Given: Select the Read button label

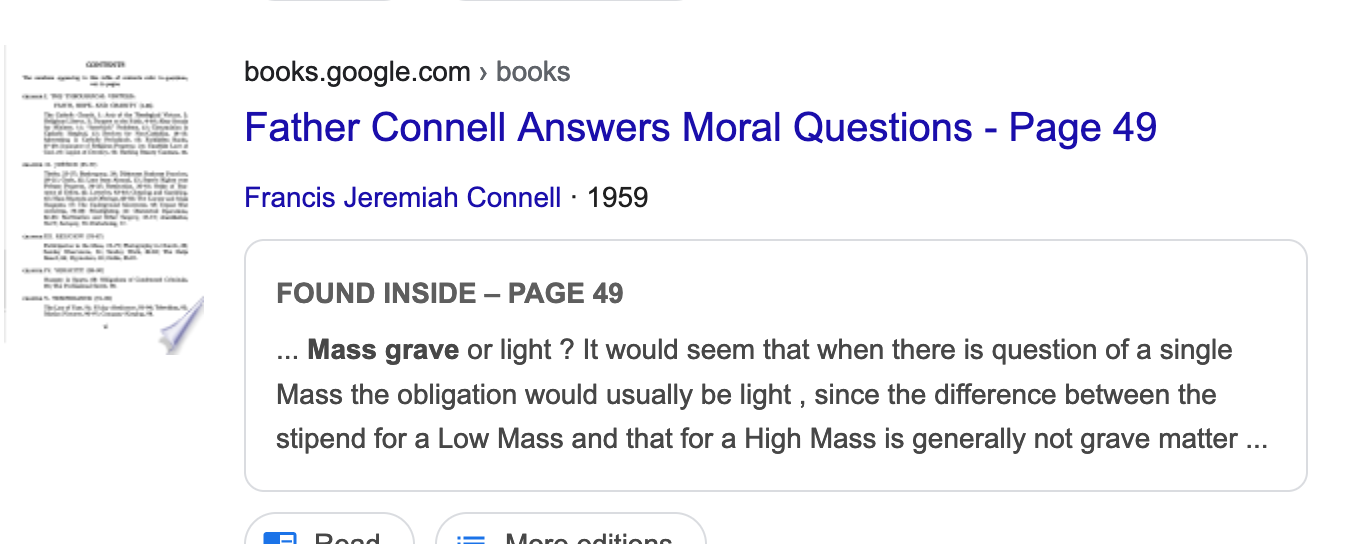Looking at the screenshot, I should click(347, 538).
